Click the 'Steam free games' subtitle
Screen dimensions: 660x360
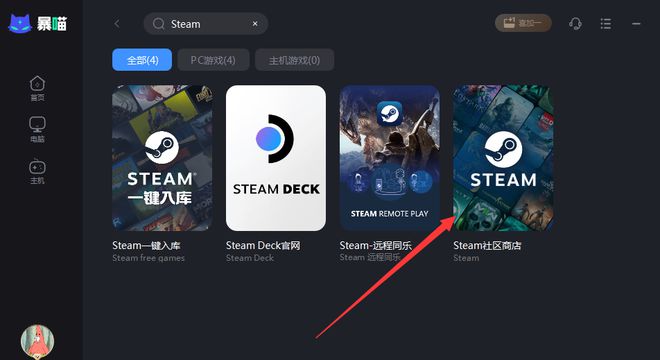(x=148, y=258)
